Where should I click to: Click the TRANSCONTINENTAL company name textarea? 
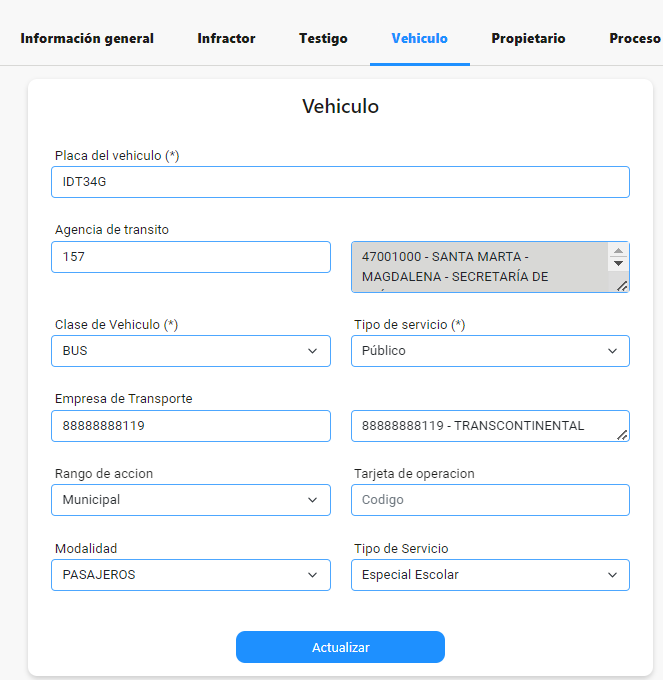click(490, 426)
